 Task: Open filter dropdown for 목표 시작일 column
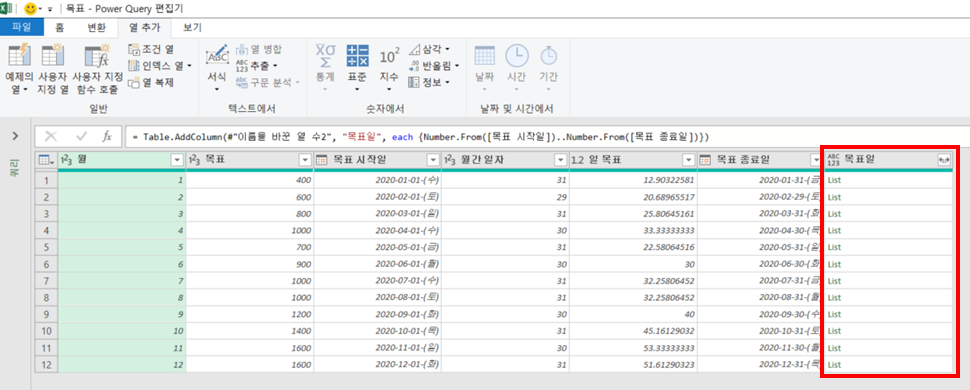[x=432, y=160]
